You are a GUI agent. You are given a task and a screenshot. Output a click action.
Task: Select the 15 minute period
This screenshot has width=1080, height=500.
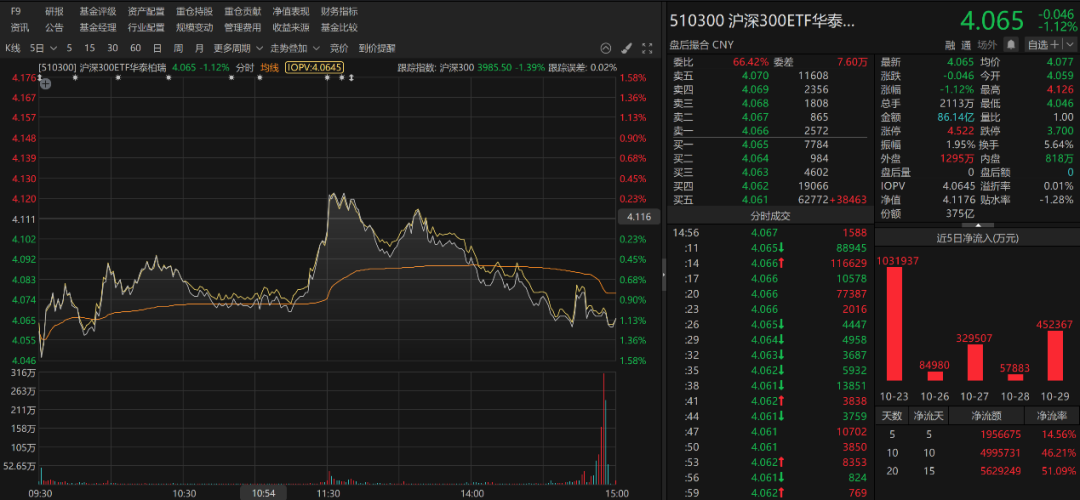pos(90,48)
